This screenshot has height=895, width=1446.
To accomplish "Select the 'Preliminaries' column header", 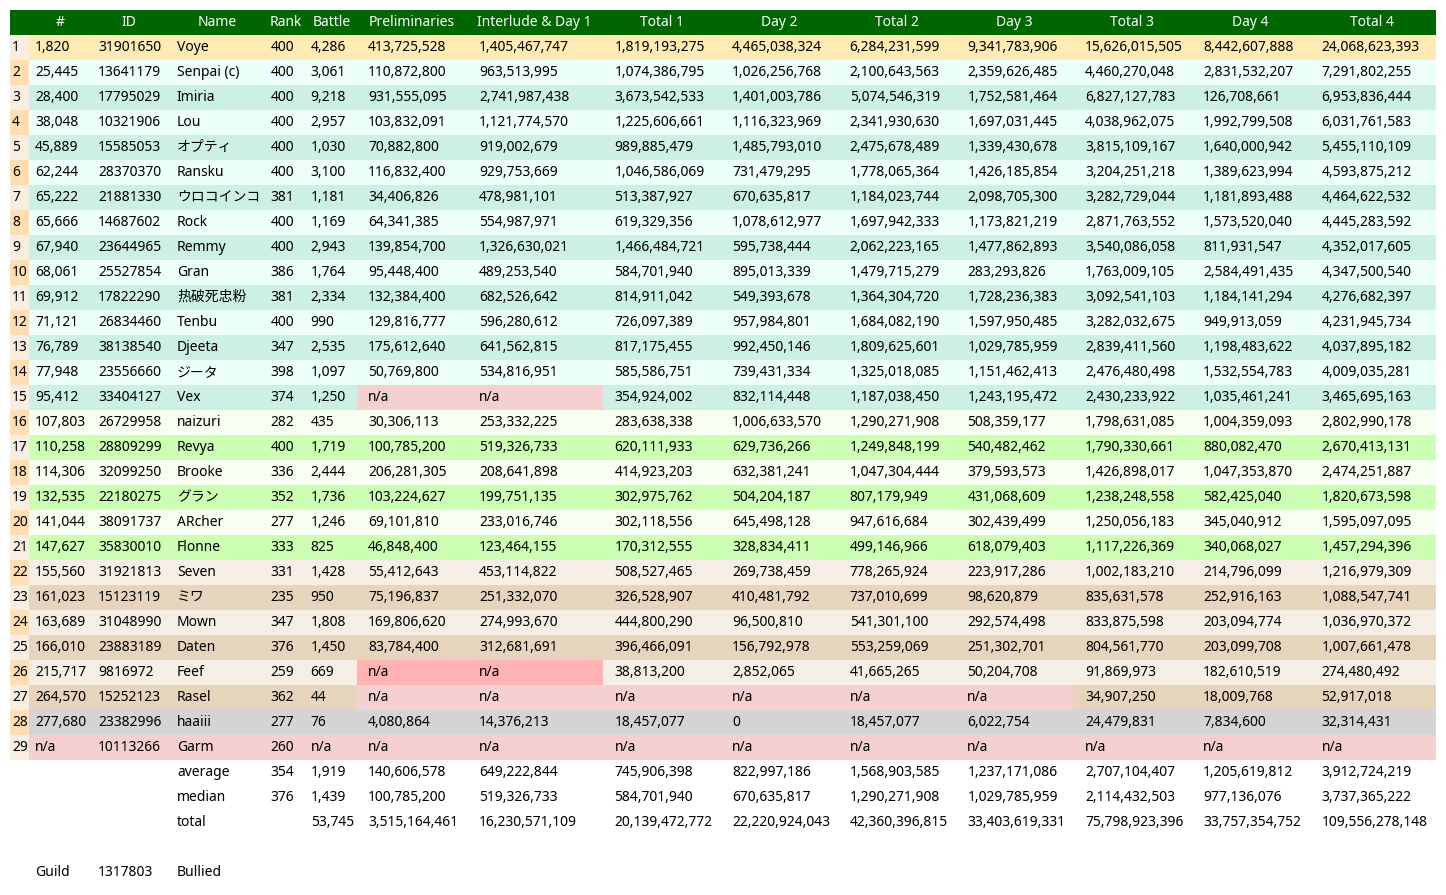I will tap(411, 21).
